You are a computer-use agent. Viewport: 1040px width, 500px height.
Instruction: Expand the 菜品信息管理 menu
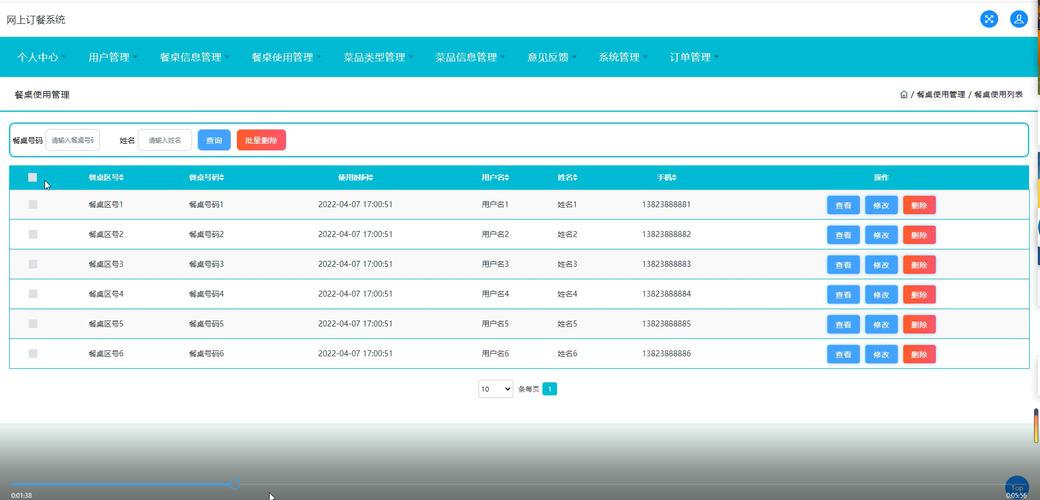coord(471,57)
